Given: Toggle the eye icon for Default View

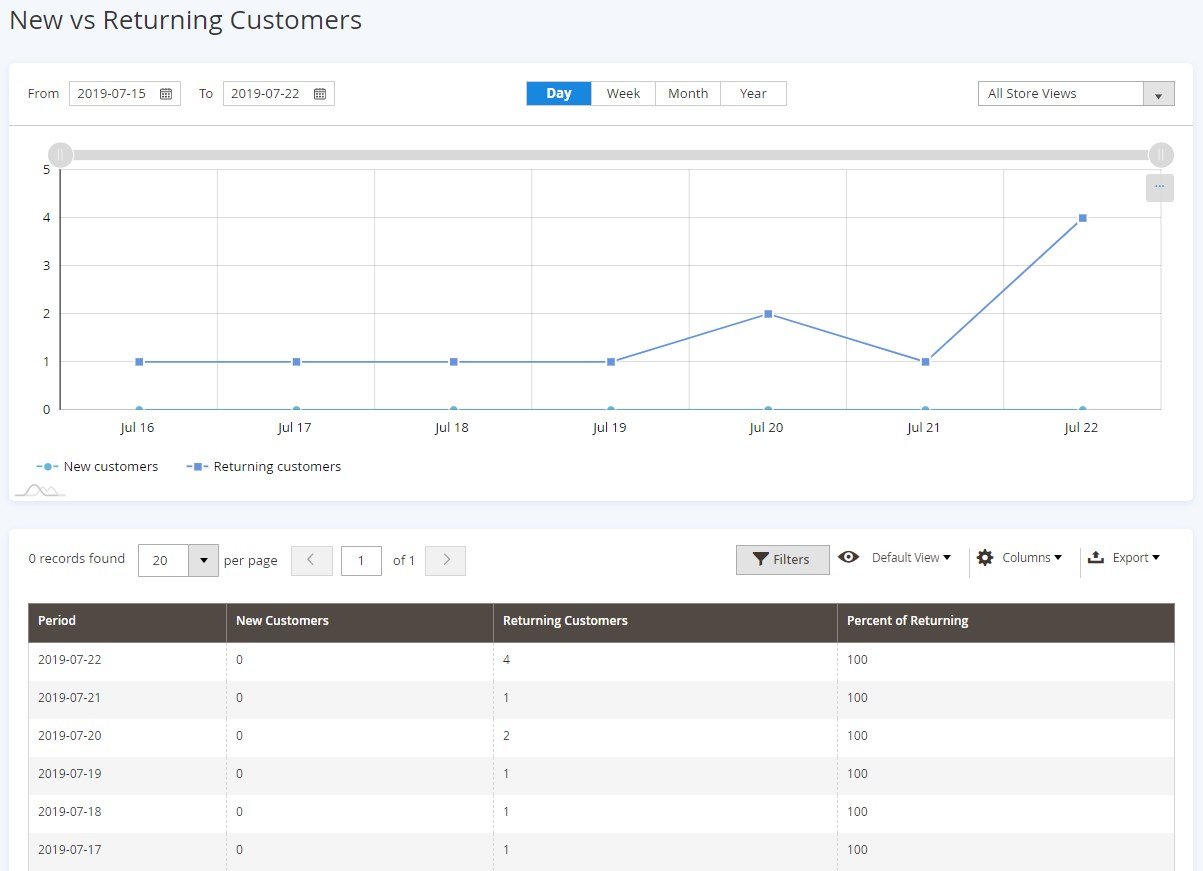Looking at the screenshot, I should (x=849, y=557).
